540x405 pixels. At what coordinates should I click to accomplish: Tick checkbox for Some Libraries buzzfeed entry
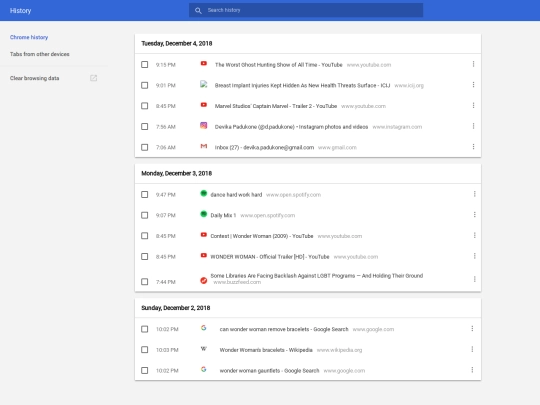click(x=145, y=282)
